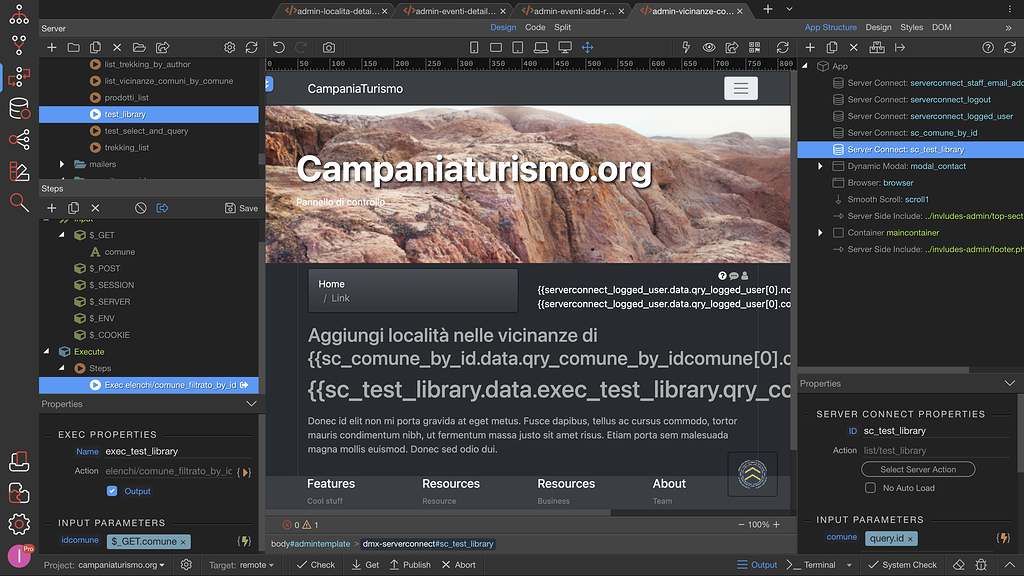
Task: Open the Database Manager in left sidebar
Action: pos(19,108)
